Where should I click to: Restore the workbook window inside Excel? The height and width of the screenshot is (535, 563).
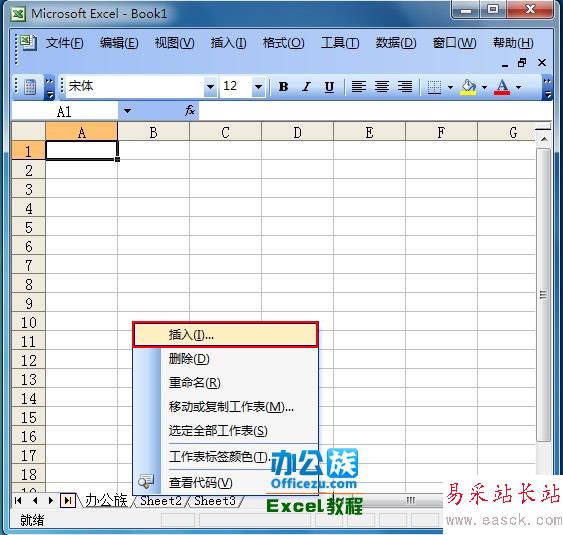pyautogui.click(x=522, y=63)
